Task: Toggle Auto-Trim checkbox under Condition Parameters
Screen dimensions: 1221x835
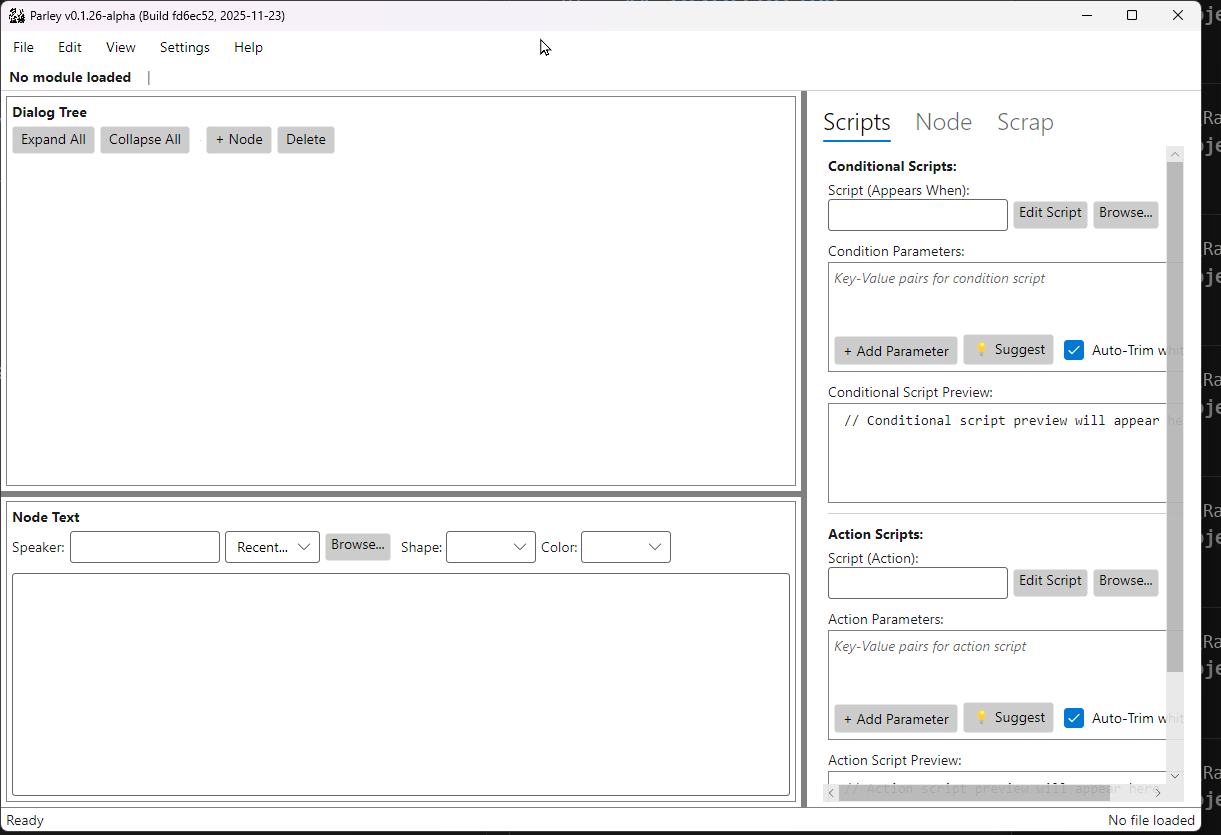Action: [1074, 350]
